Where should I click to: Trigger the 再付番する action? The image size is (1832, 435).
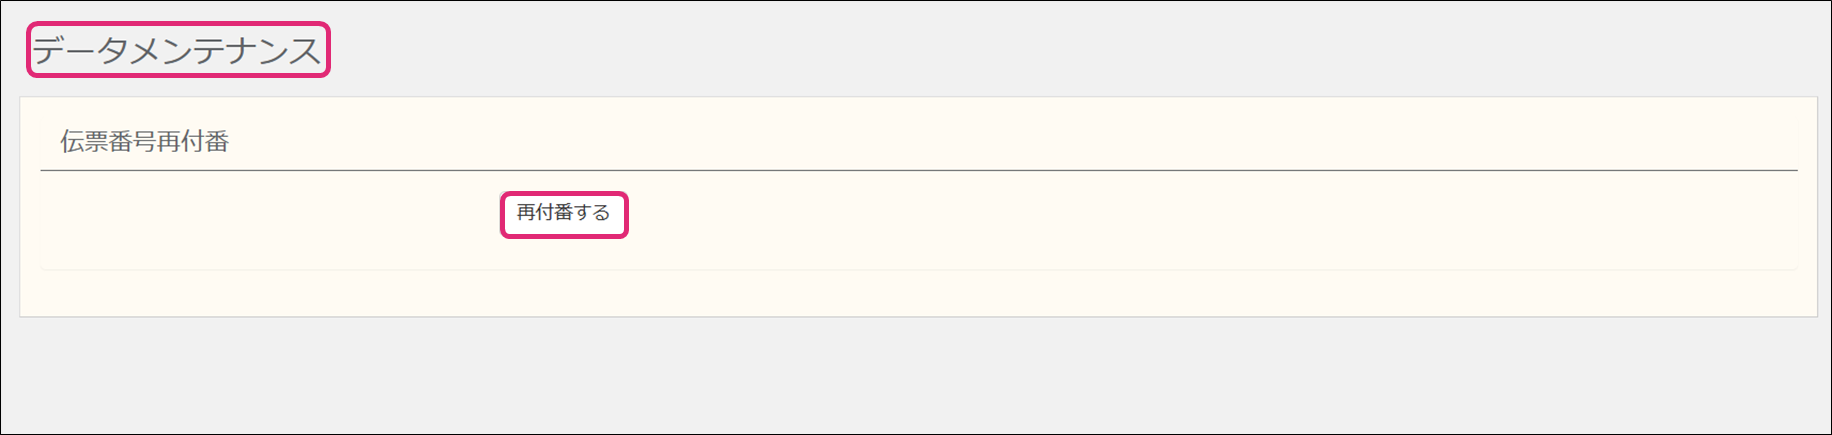click(563, 214)
